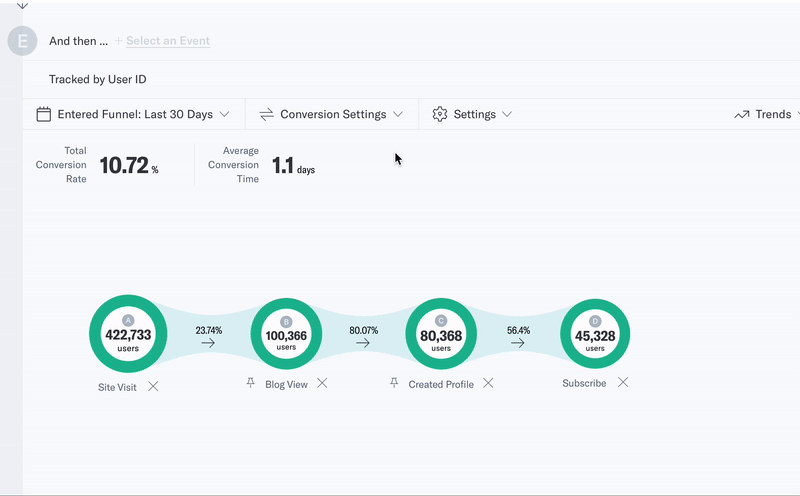Open the Conversion Settings dropdown
The image size is (800, 496).
(332, 114)
